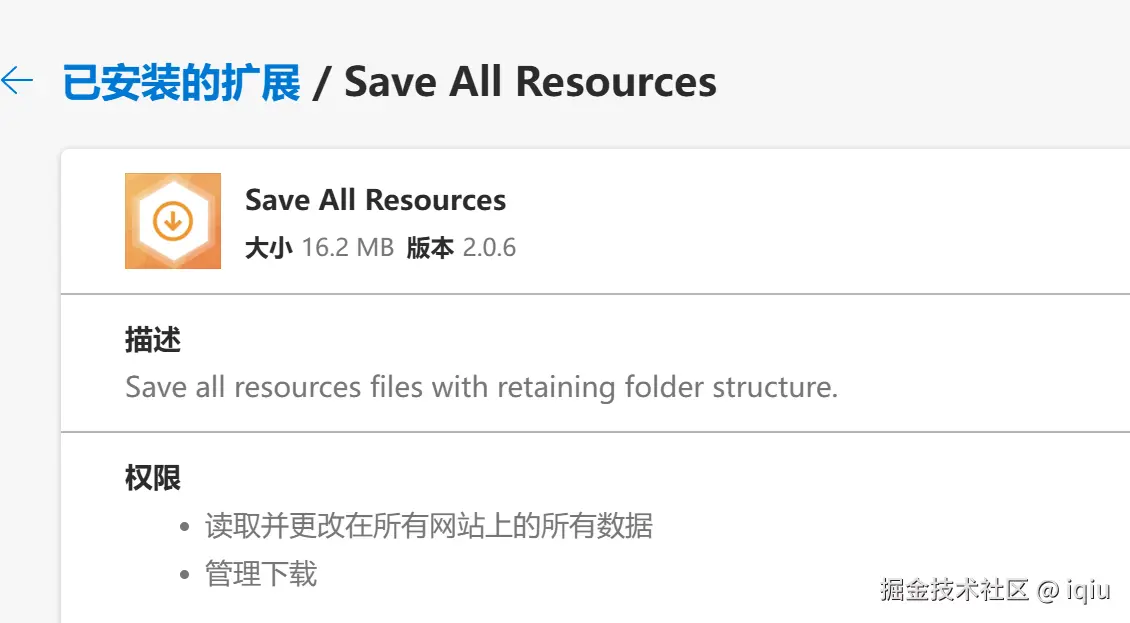1130x623 pixels.
Task: Select the Save All Resources extension name
Action: [375, 200]
